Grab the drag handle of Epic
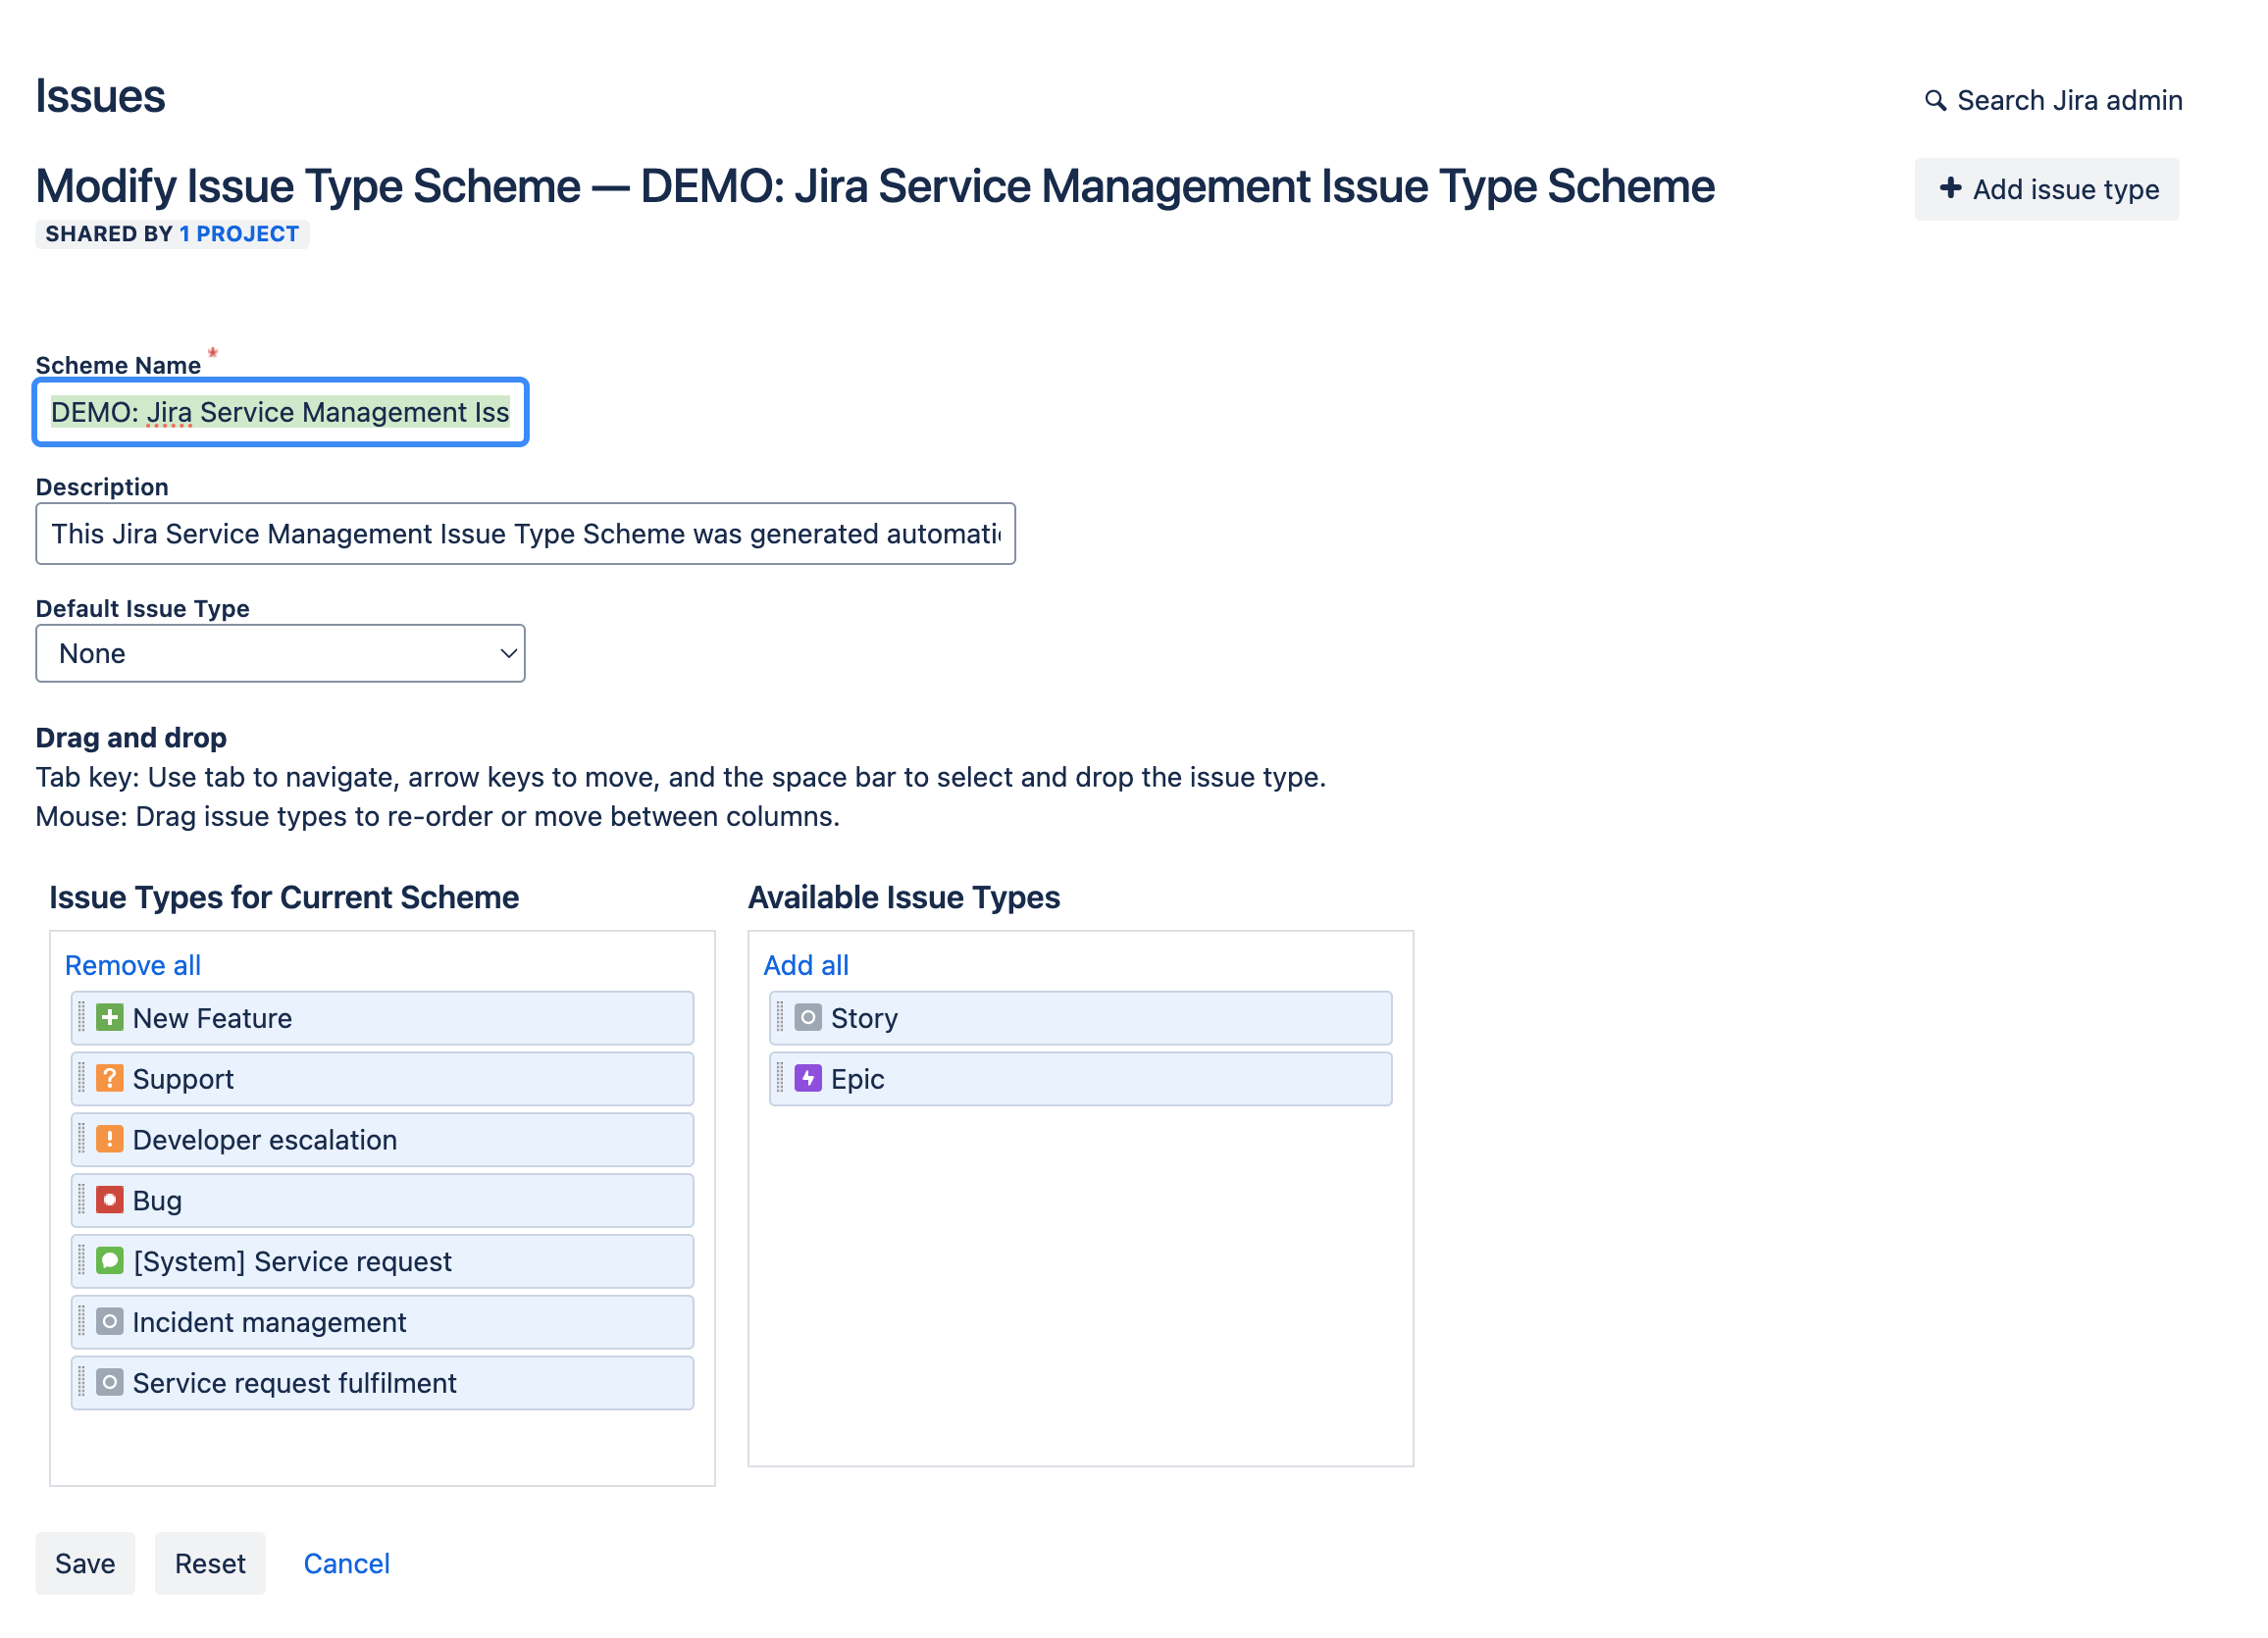This screenshot has width=2268, height=1638. (780, 1079)
